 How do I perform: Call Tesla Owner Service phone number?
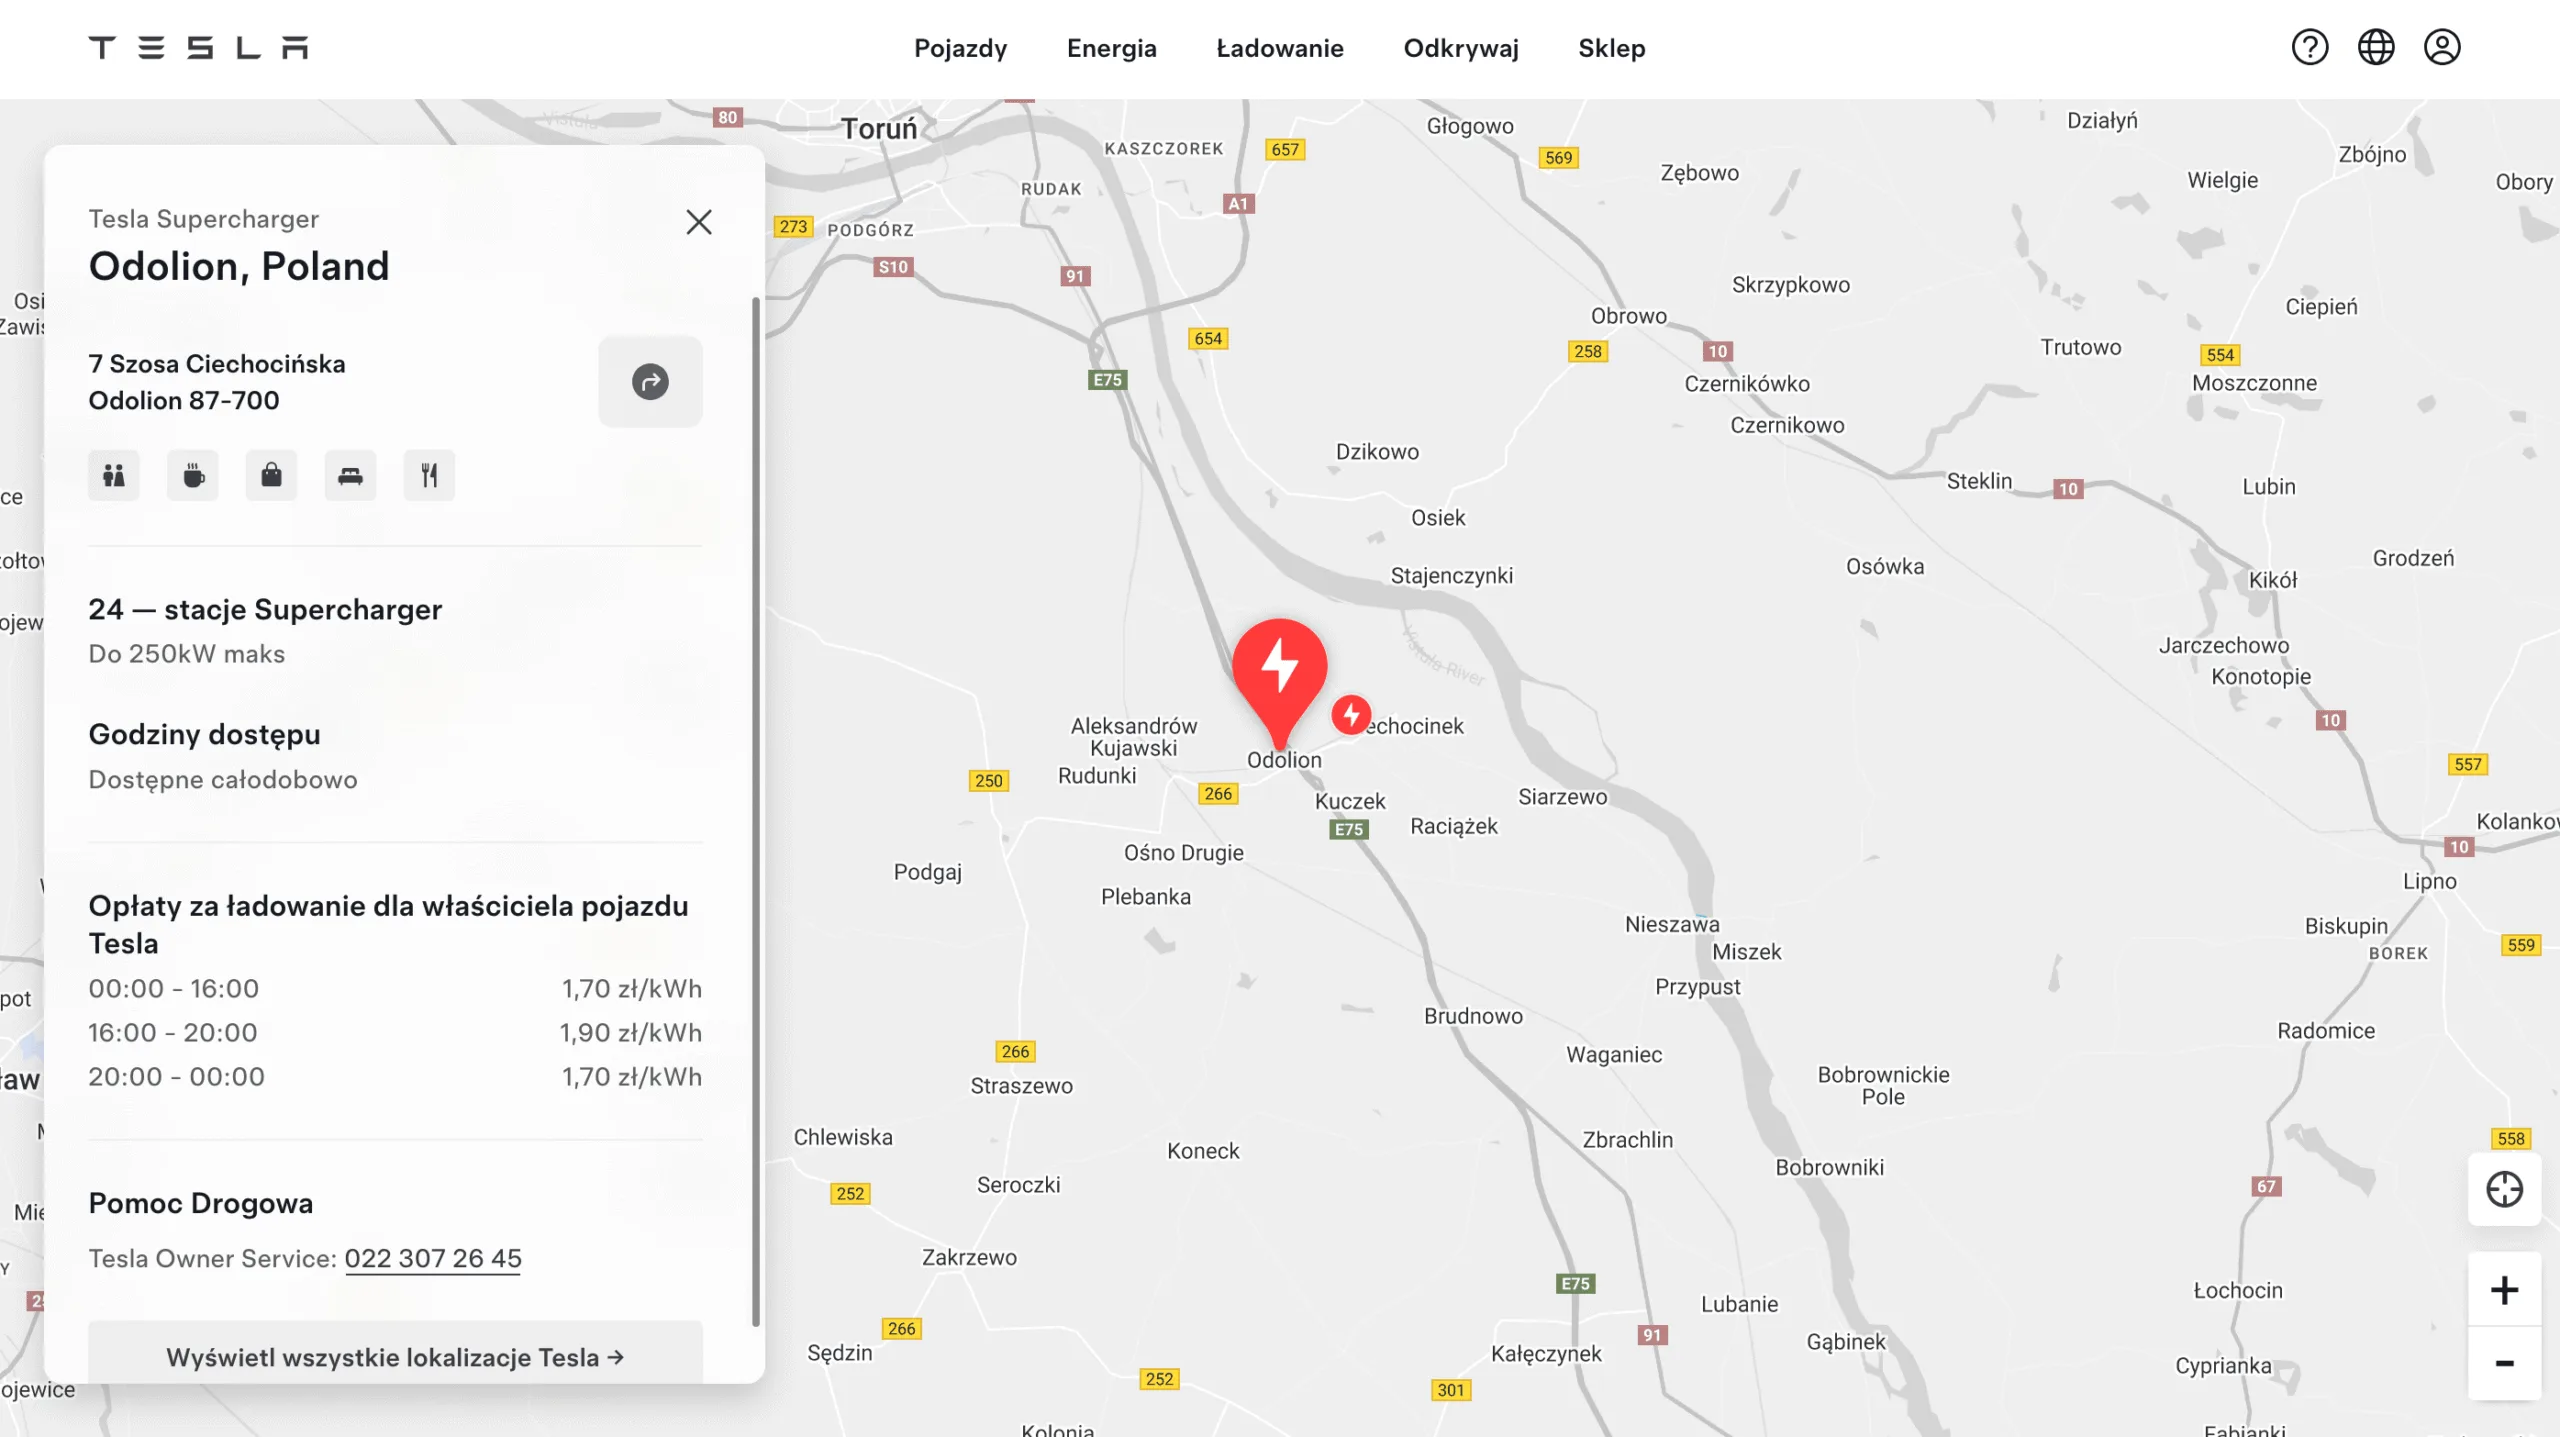click(x=433, y=1258)
